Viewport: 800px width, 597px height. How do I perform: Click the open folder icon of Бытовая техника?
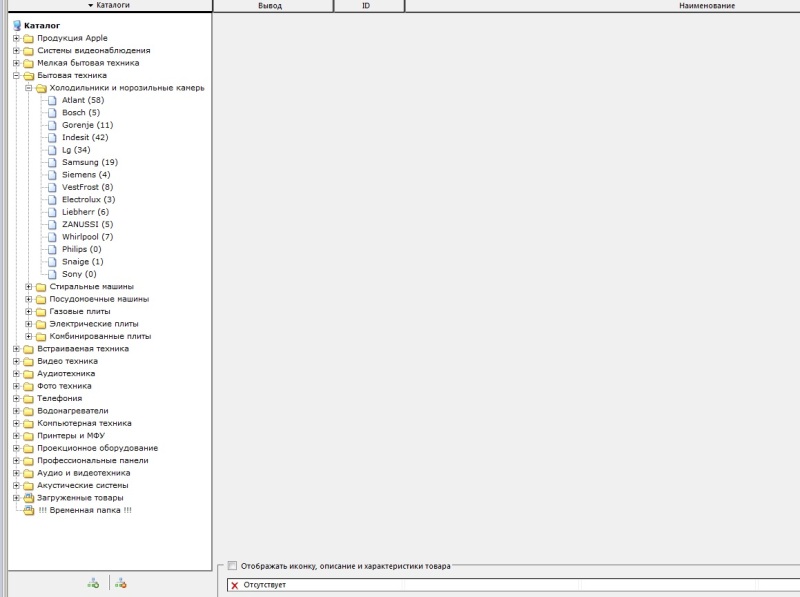29,76
